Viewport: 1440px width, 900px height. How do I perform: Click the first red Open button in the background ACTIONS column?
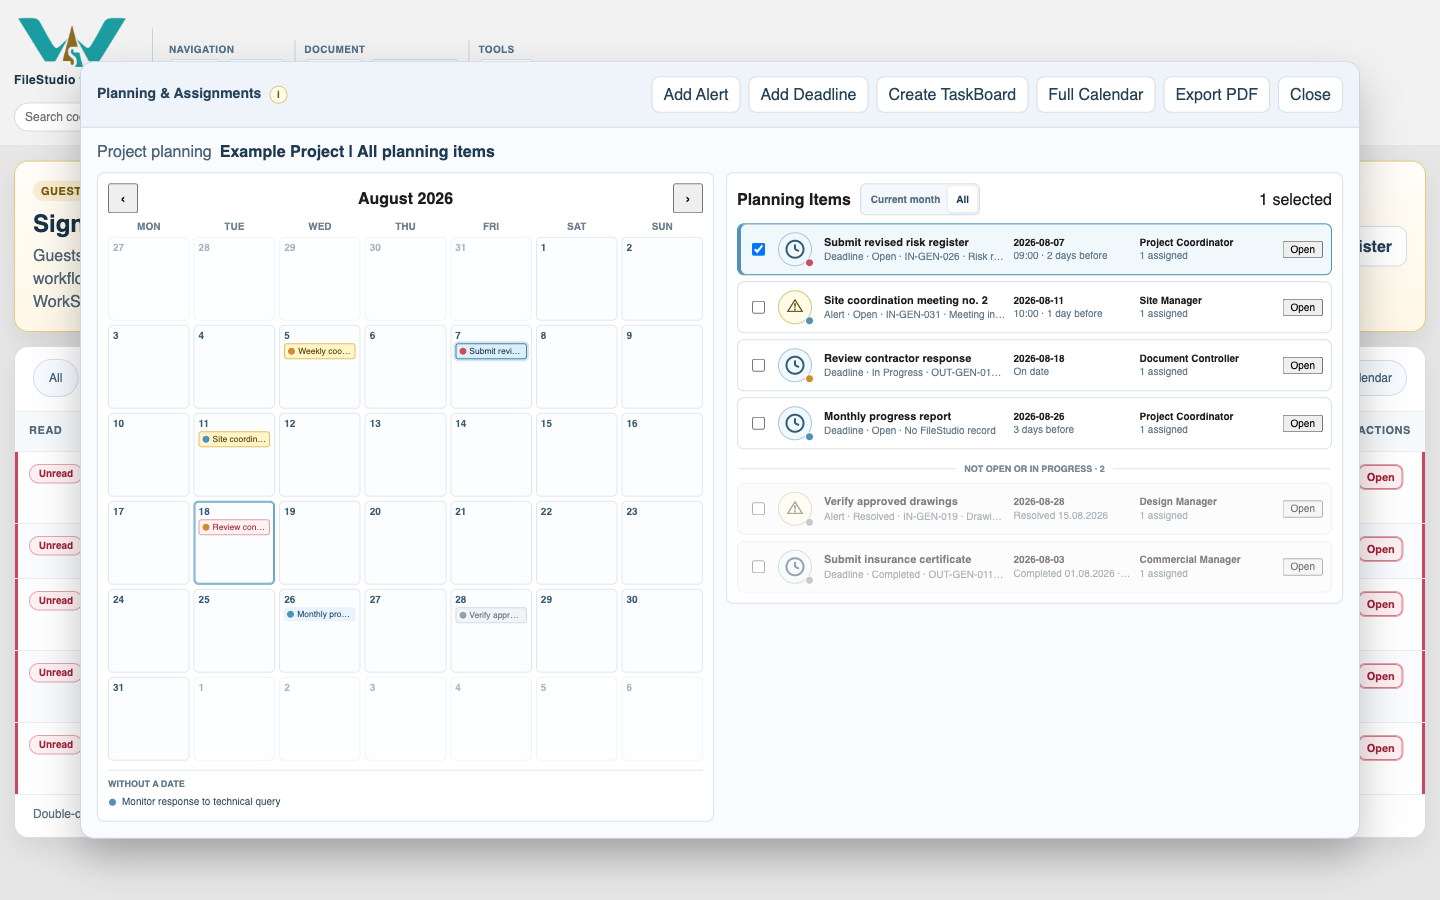click(x=1381, y=478)
